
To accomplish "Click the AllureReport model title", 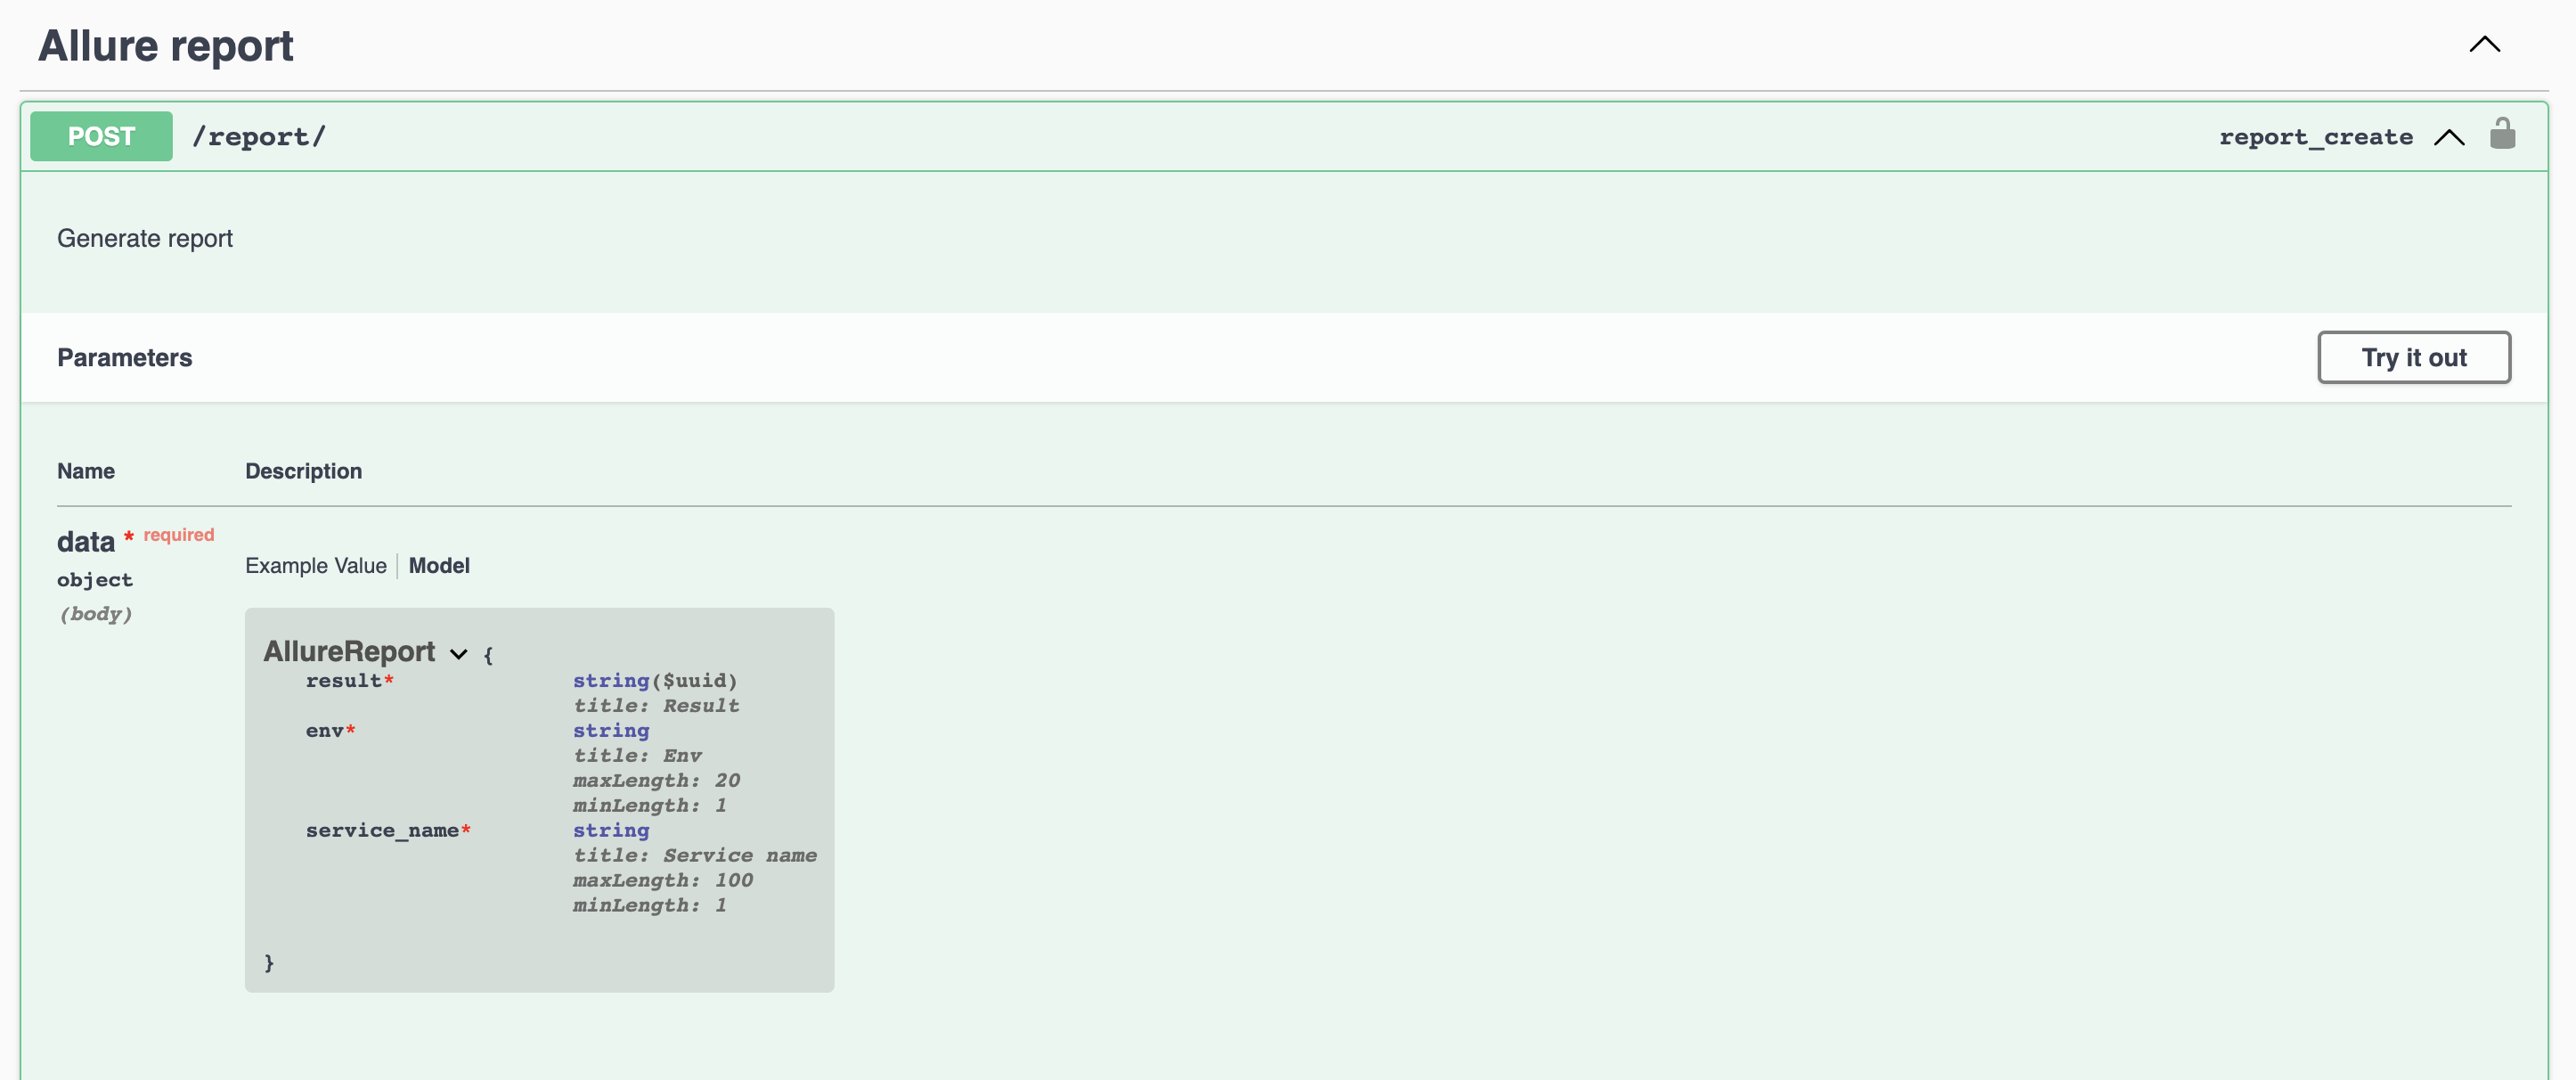I will pyautogui.click(x=349, y=652).
